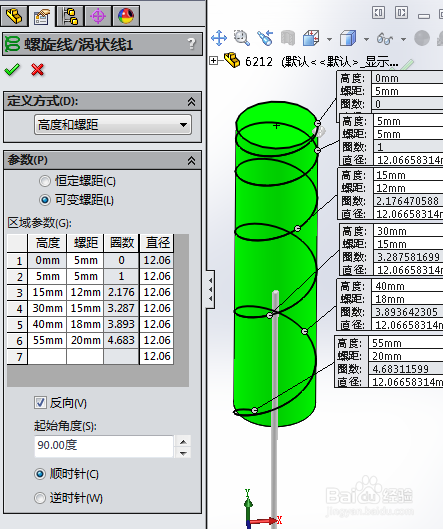Open Hide/Show Items dropdown arrow
443x529 pixels.
[403, 39]
